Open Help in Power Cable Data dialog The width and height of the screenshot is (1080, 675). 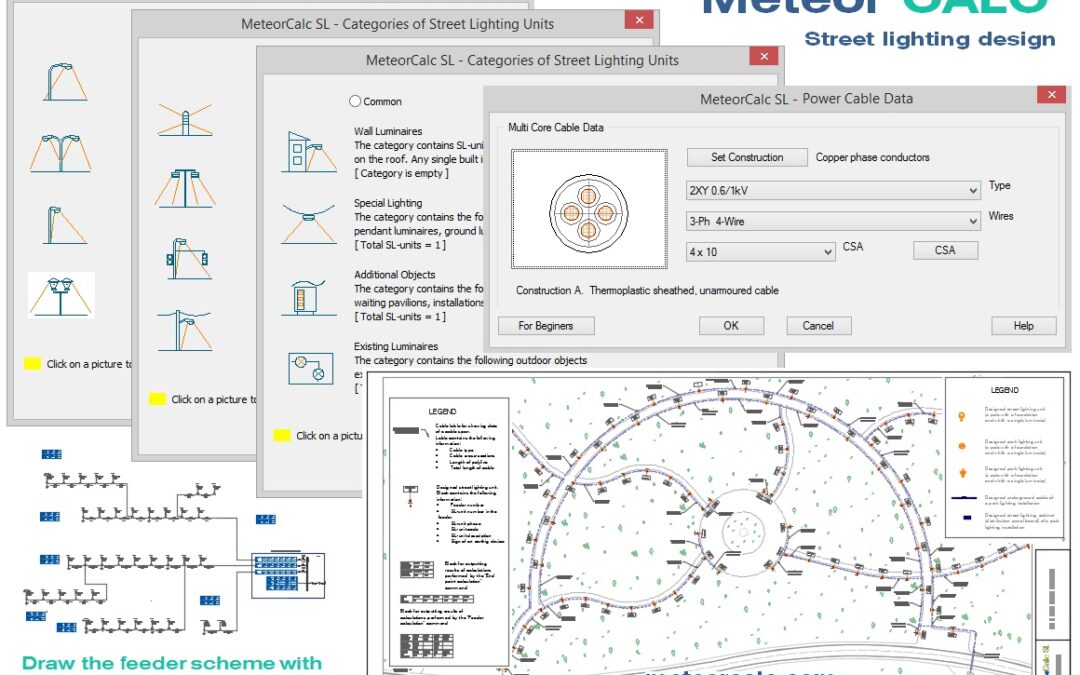pos(1023,326)
